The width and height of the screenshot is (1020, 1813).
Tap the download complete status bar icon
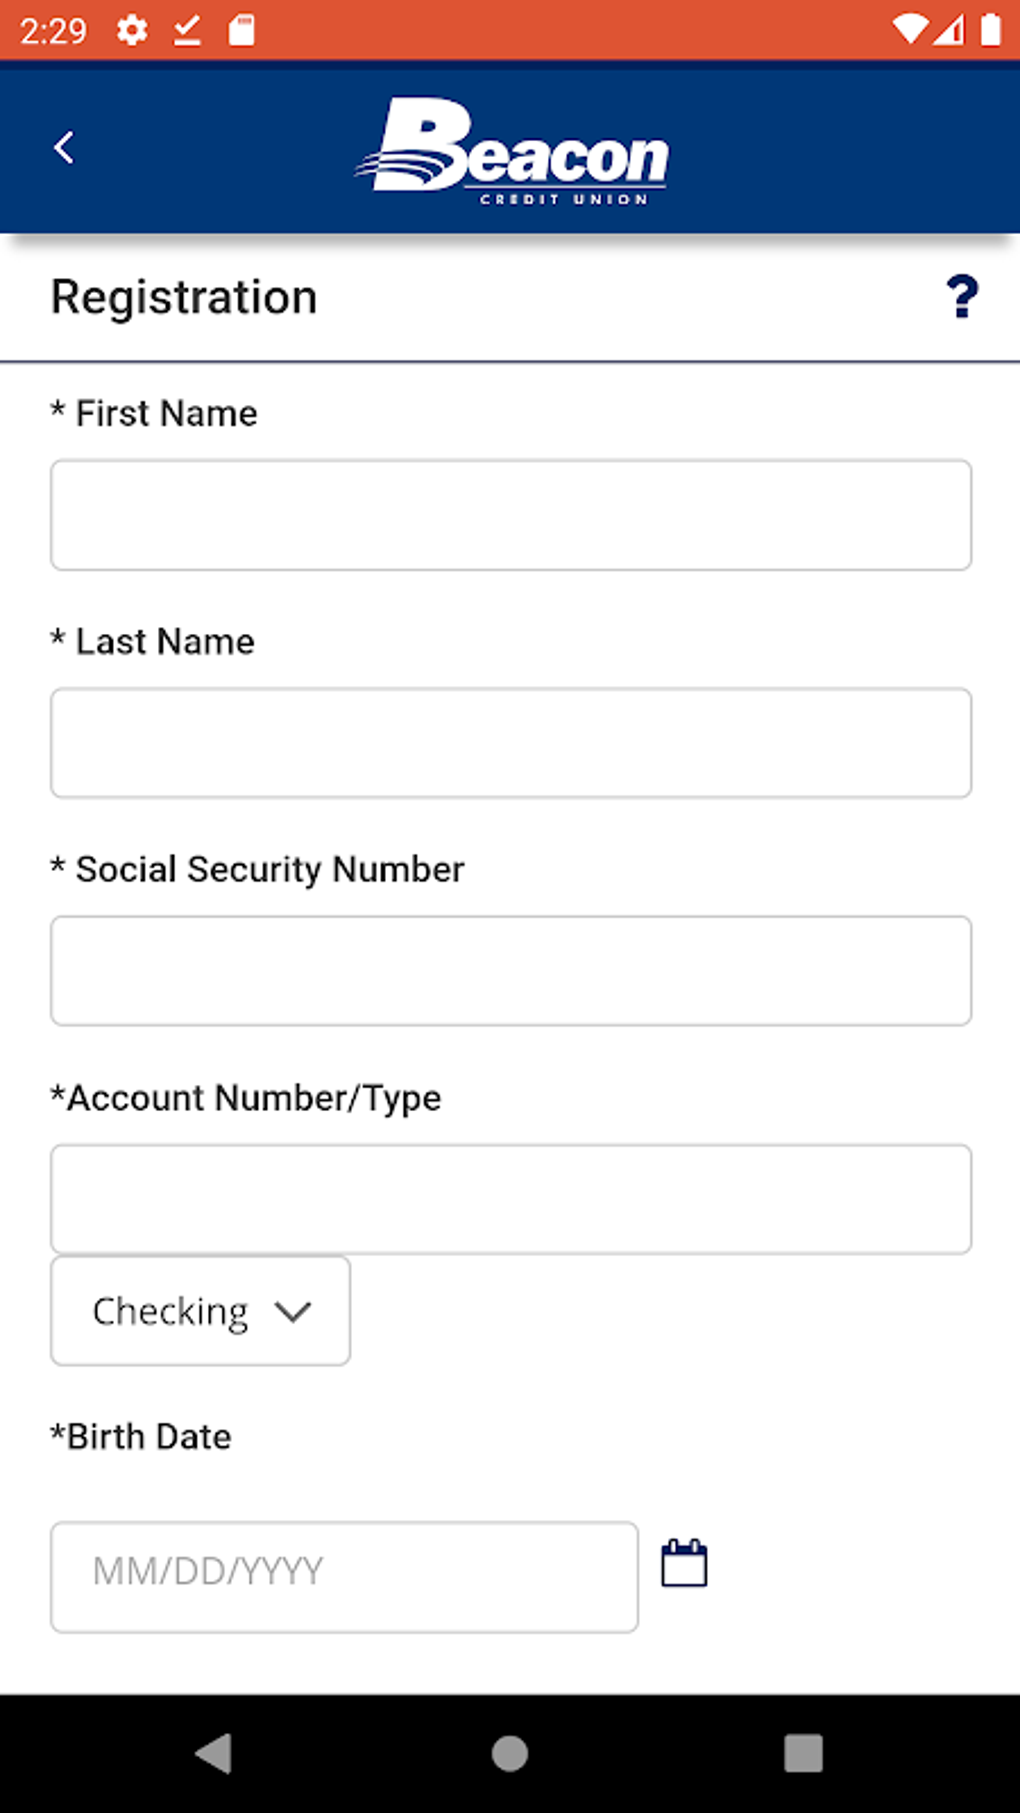click(x=185, y=30)
